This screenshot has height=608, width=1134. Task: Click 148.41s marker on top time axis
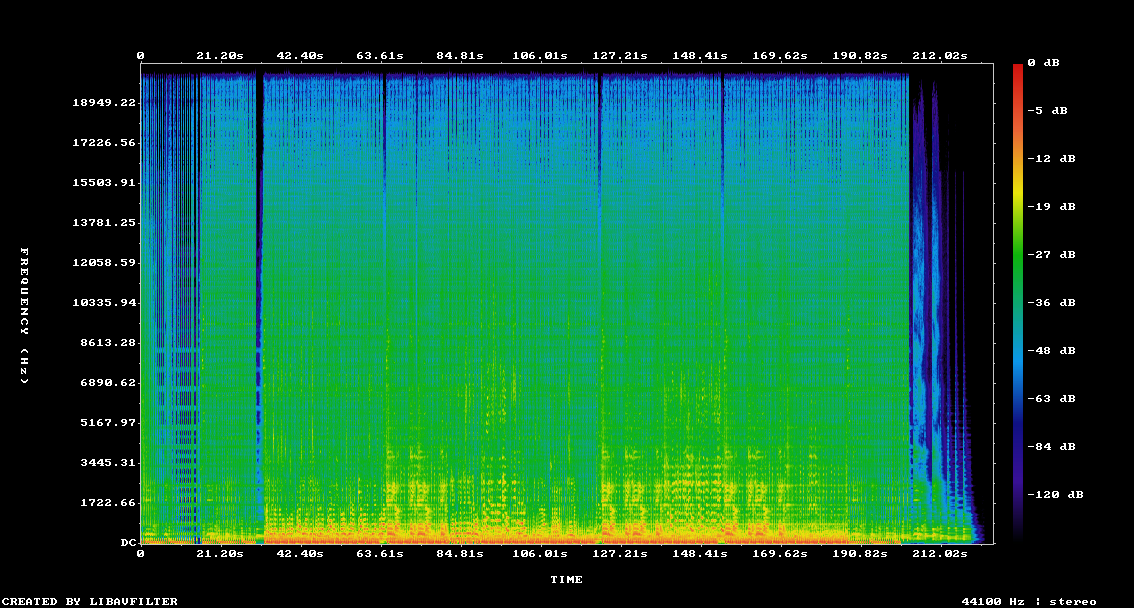[700, 56]
